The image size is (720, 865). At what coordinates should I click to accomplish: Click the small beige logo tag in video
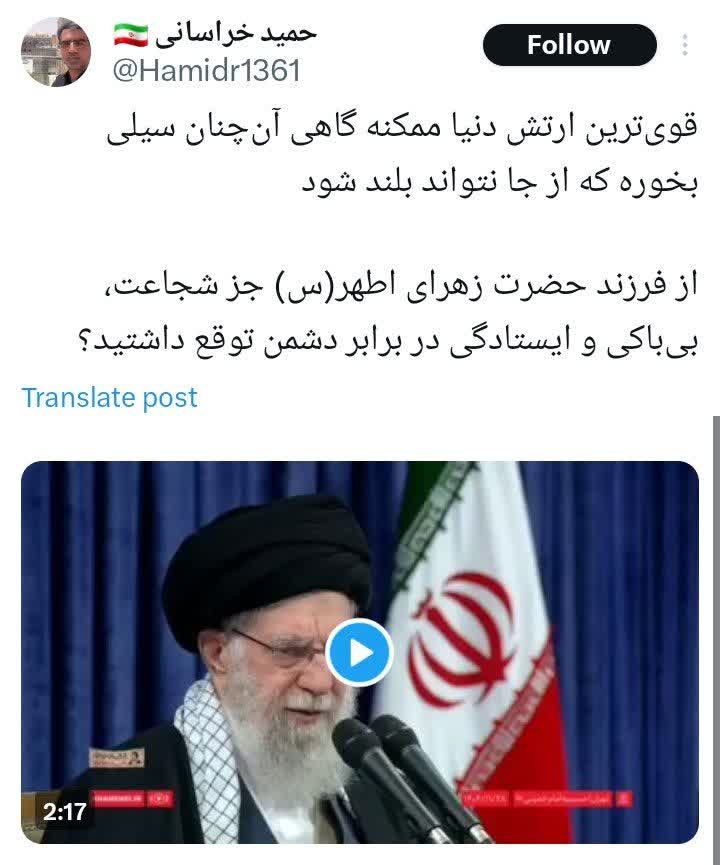coord(117,757)
